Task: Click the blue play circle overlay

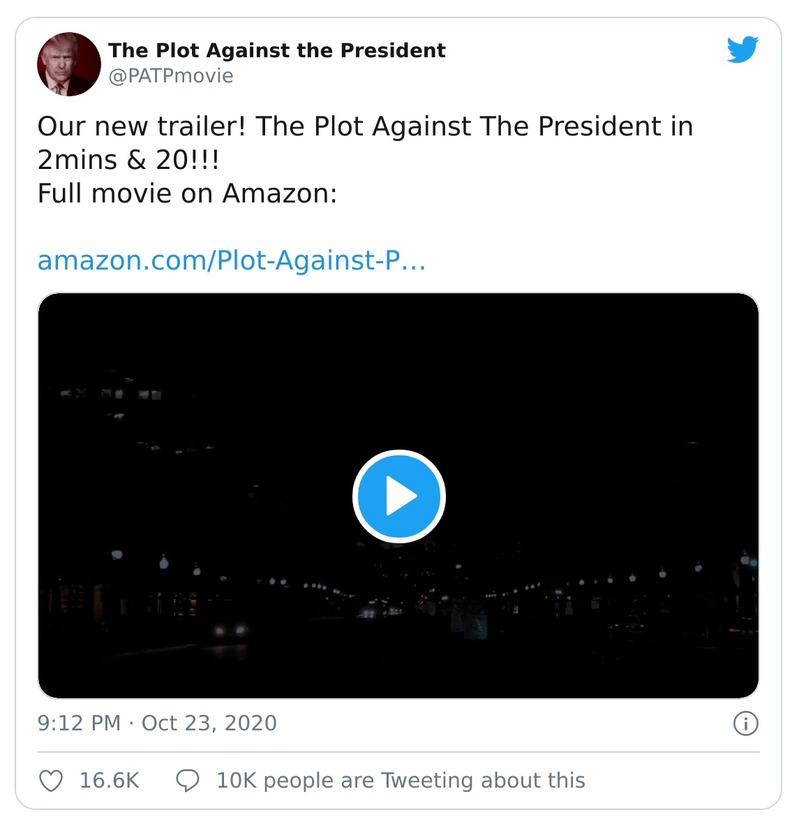Action: pos(399,493)
